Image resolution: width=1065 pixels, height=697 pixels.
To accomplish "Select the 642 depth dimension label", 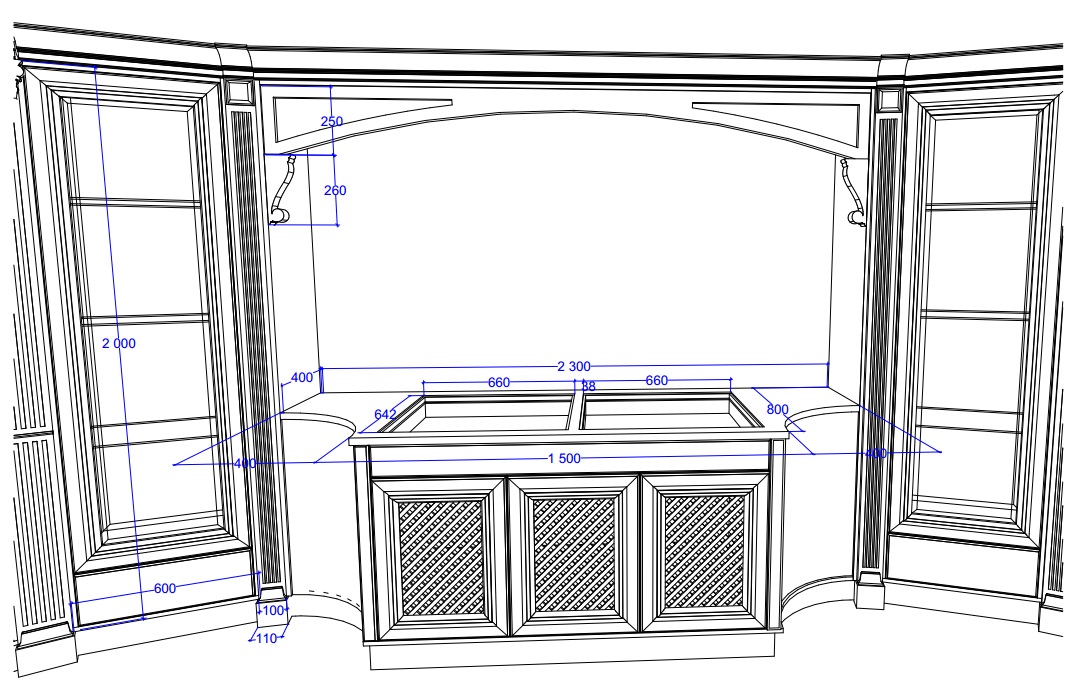I will (385, 414).
